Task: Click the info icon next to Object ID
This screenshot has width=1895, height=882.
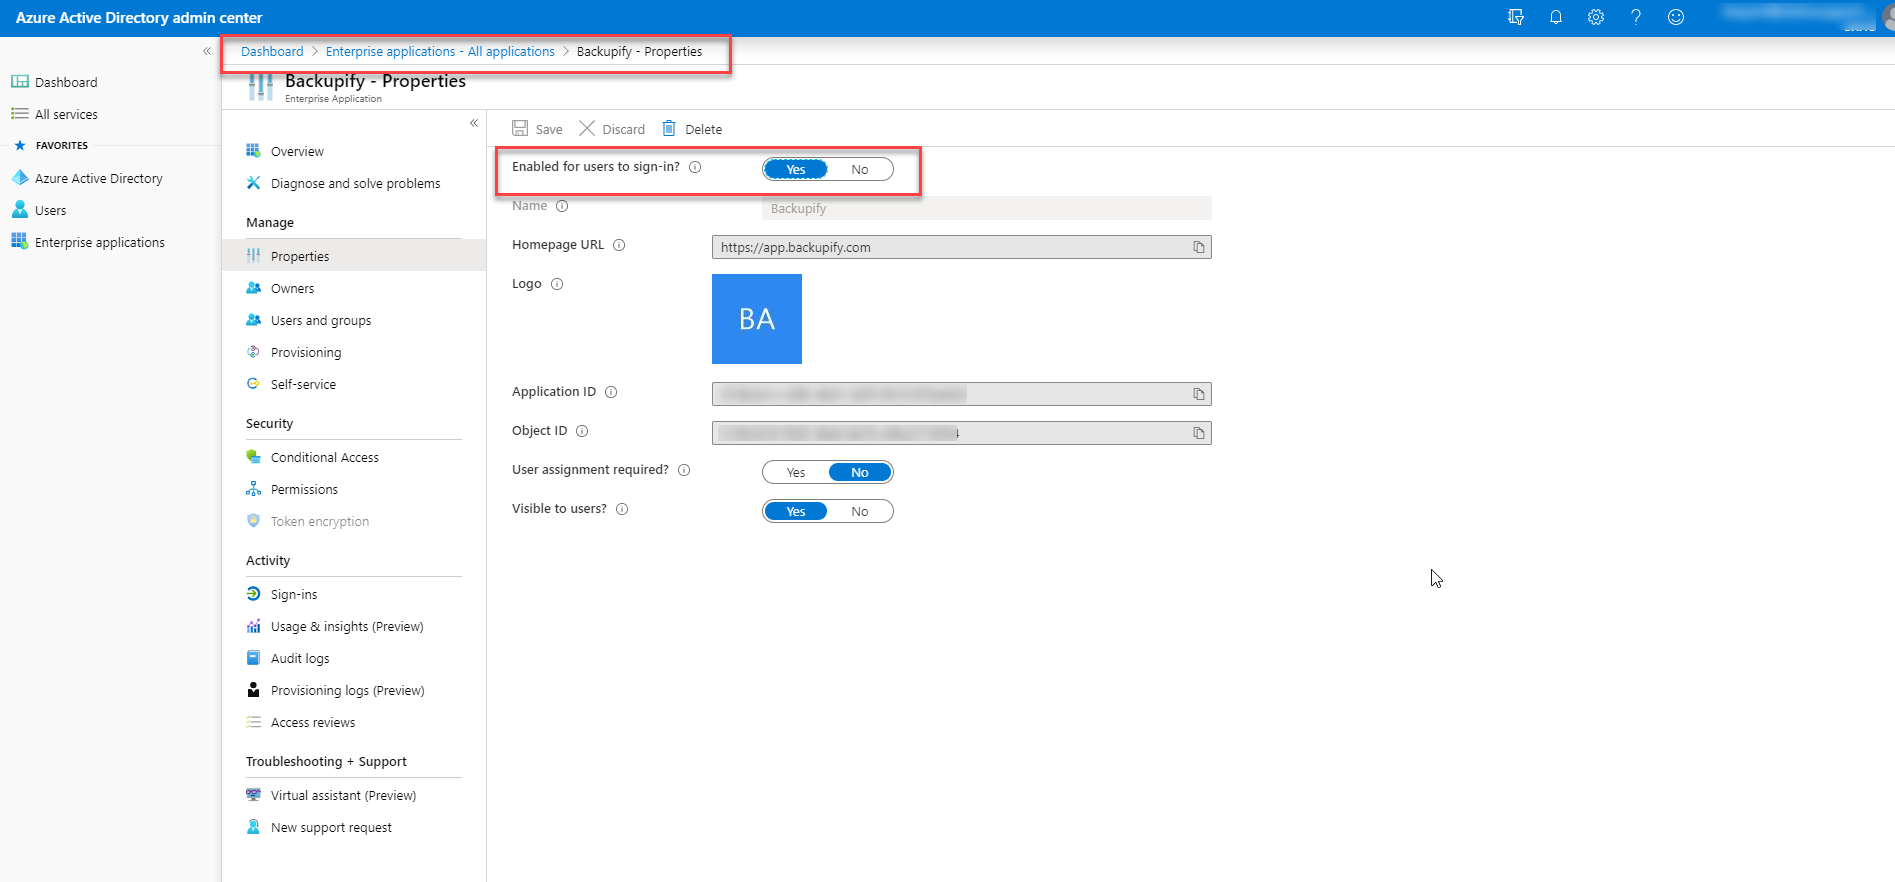Action: click(582, 431)
